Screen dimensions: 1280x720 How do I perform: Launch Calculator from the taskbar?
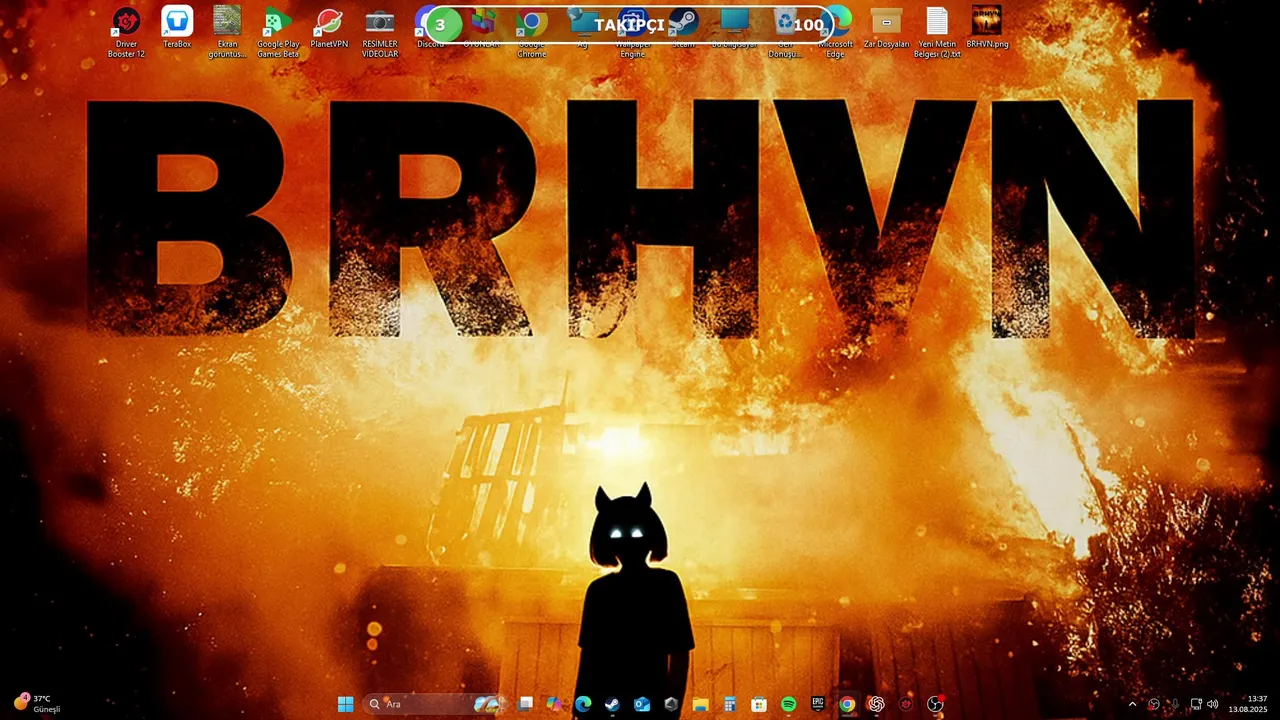[730, 704]
